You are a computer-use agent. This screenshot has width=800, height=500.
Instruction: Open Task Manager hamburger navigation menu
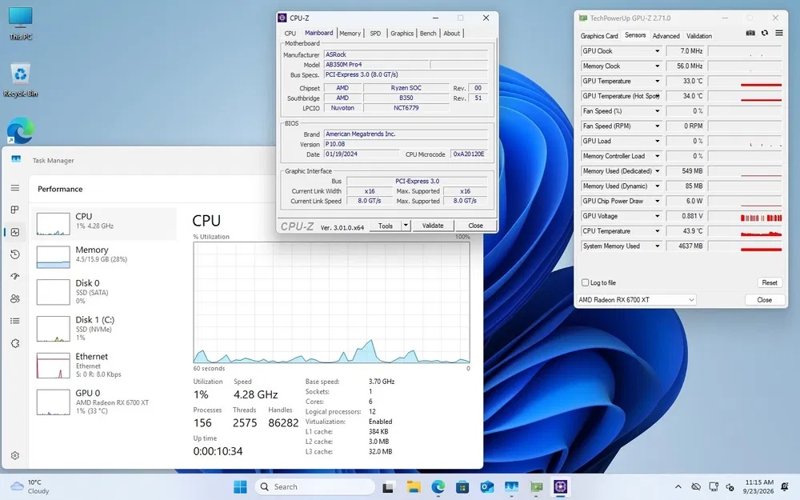(x=15, y=188)
